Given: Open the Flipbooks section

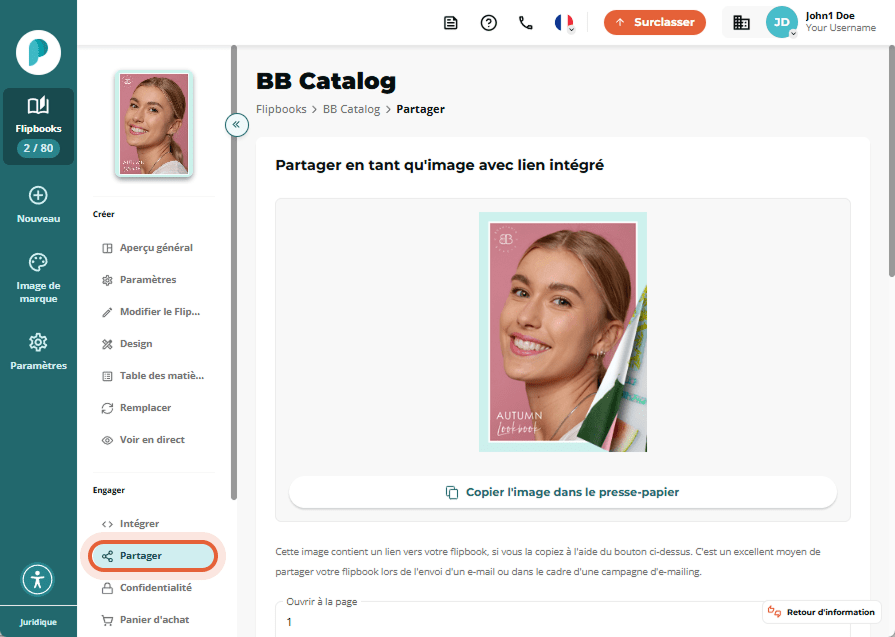Looking at the screenshot, I should click(x=38, y=126).
